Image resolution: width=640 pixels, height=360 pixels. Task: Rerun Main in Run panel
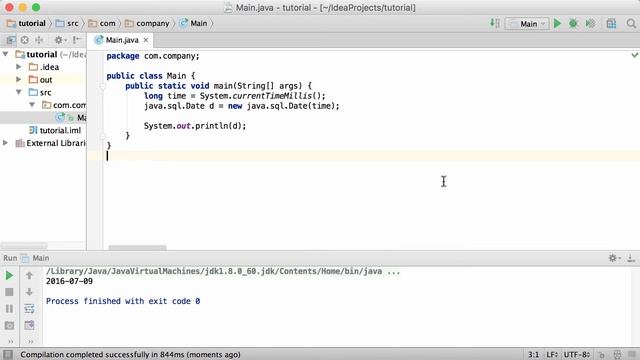[x=9, y=276]
